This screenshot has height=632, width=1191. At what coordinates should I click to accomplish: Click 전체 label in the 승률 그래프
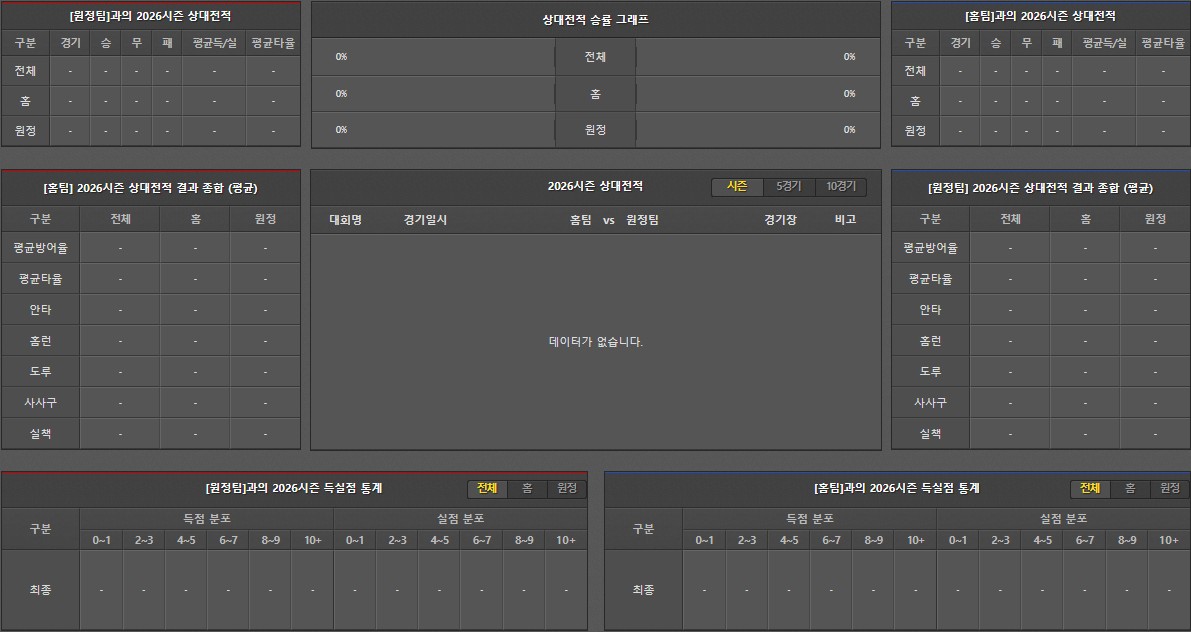595,57
